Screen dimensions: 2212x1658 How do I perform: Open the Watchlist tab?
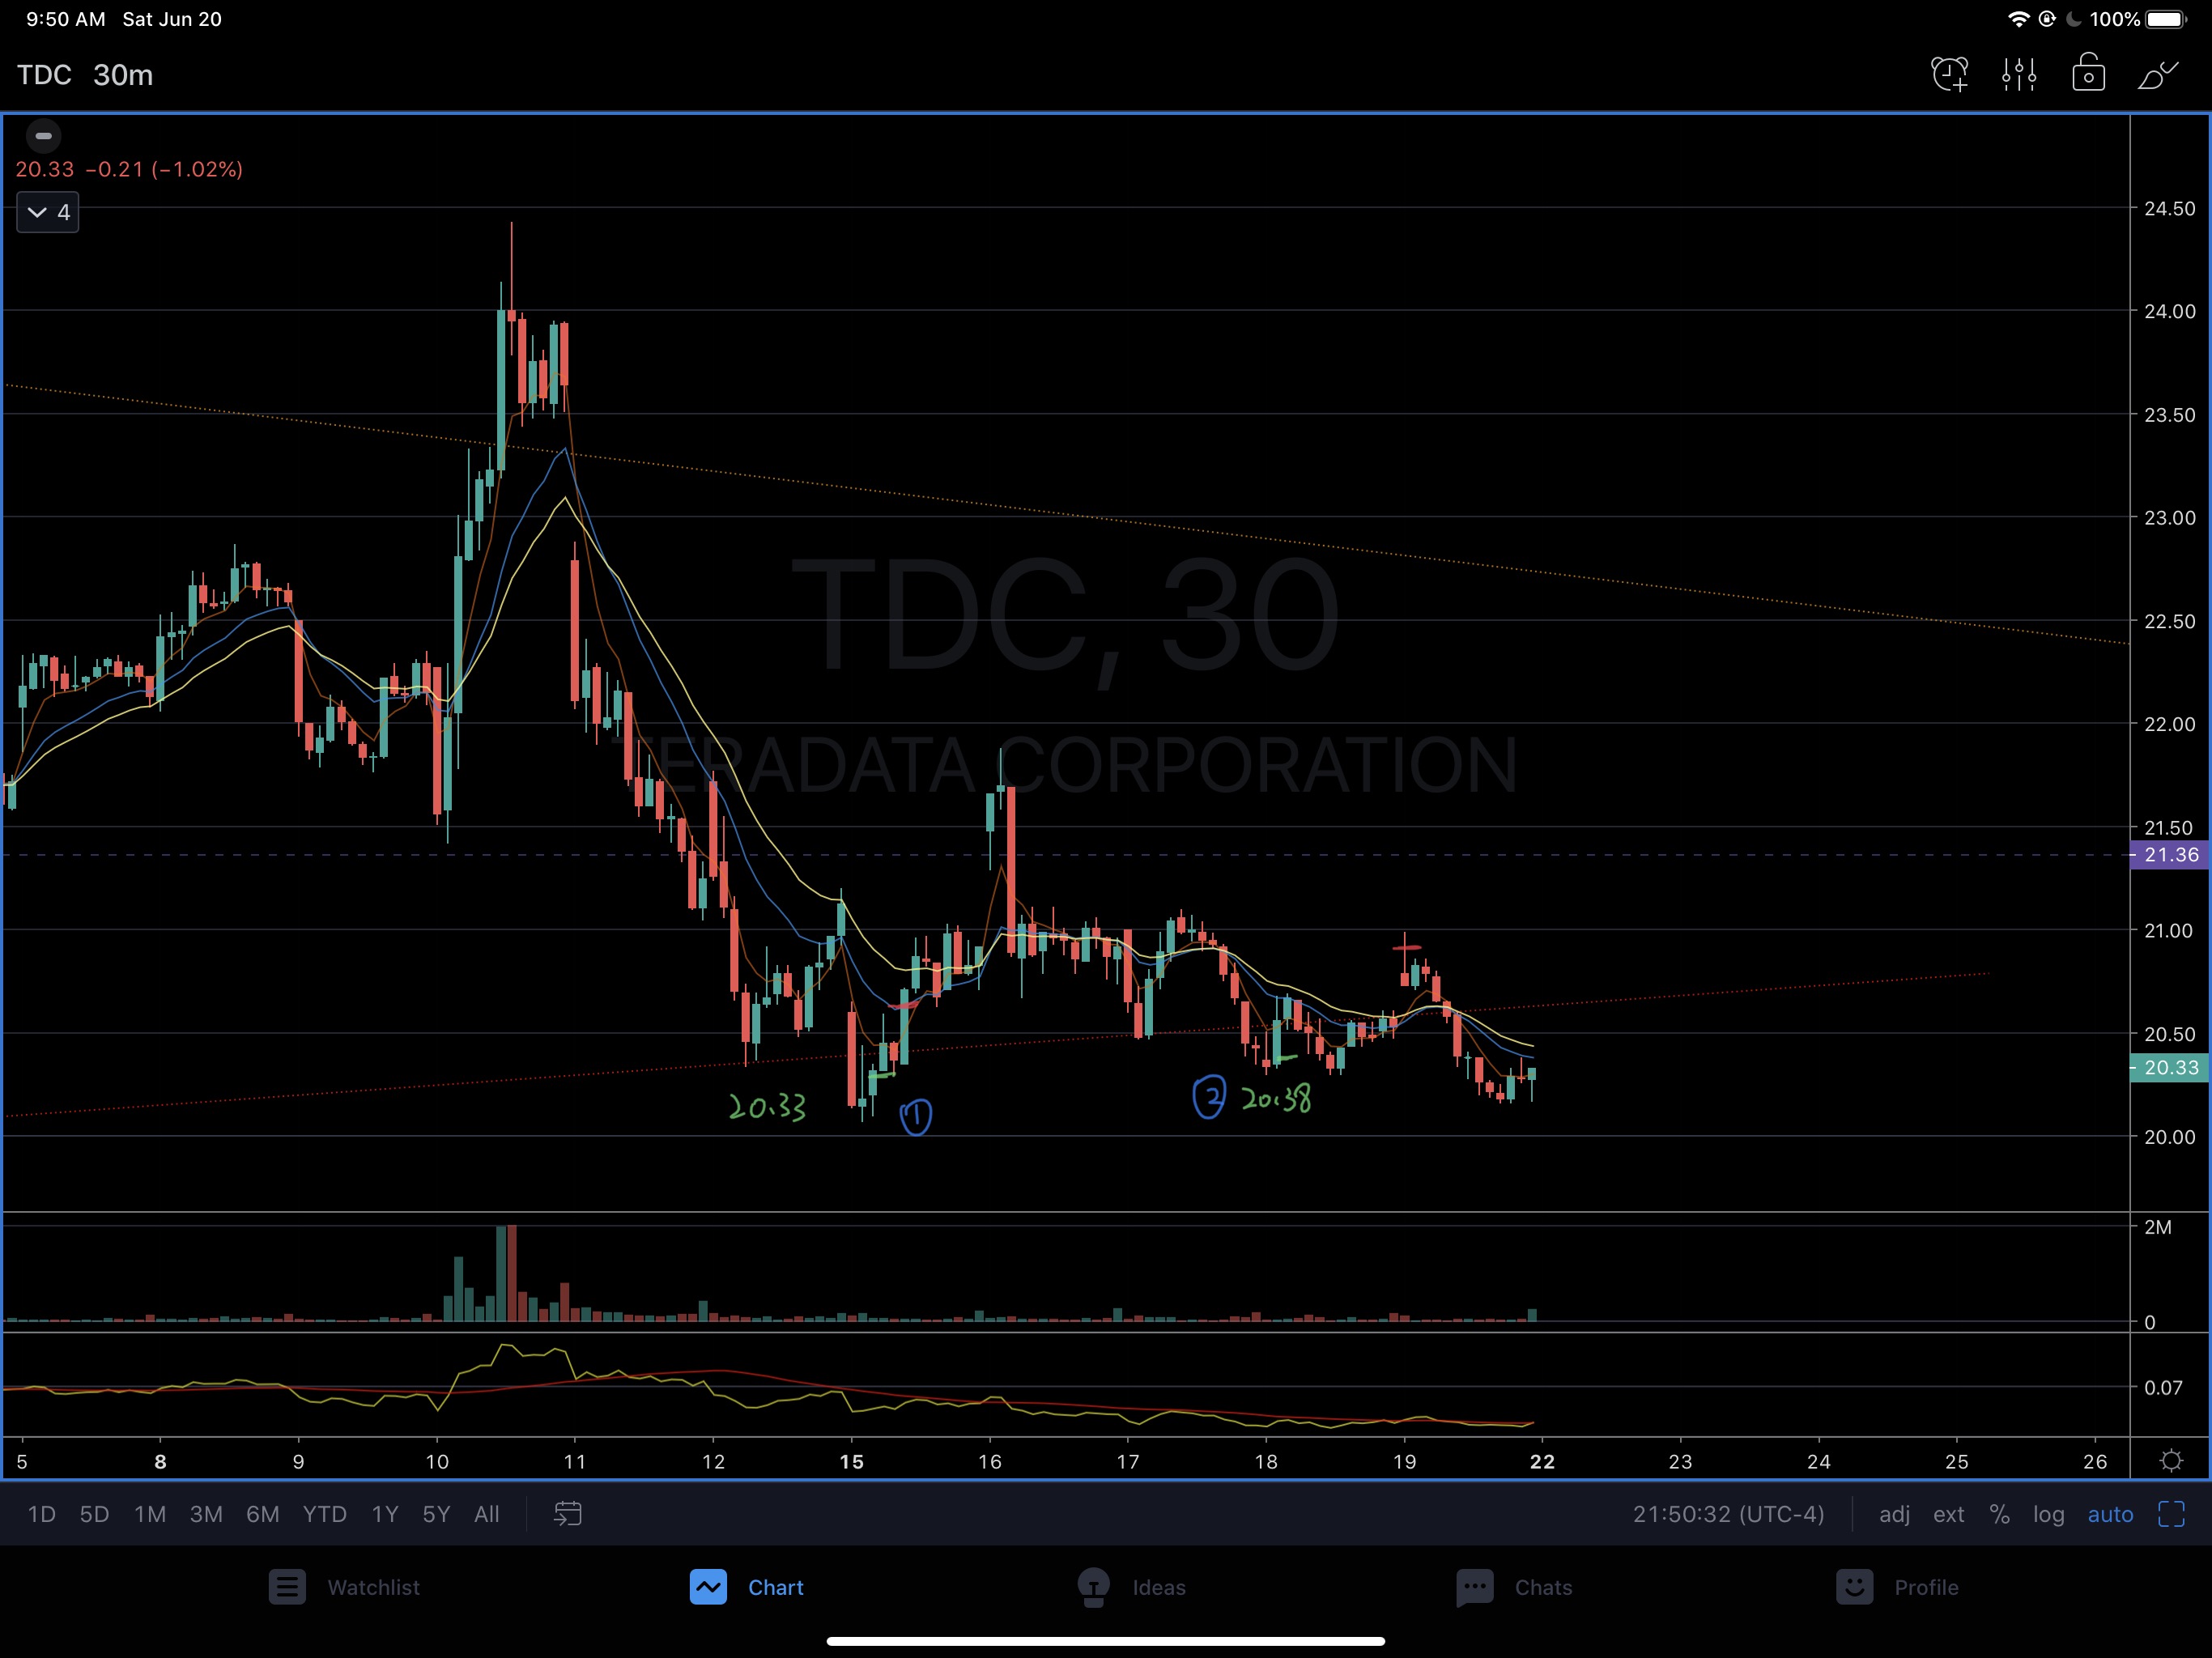(x=373, y=1587)
